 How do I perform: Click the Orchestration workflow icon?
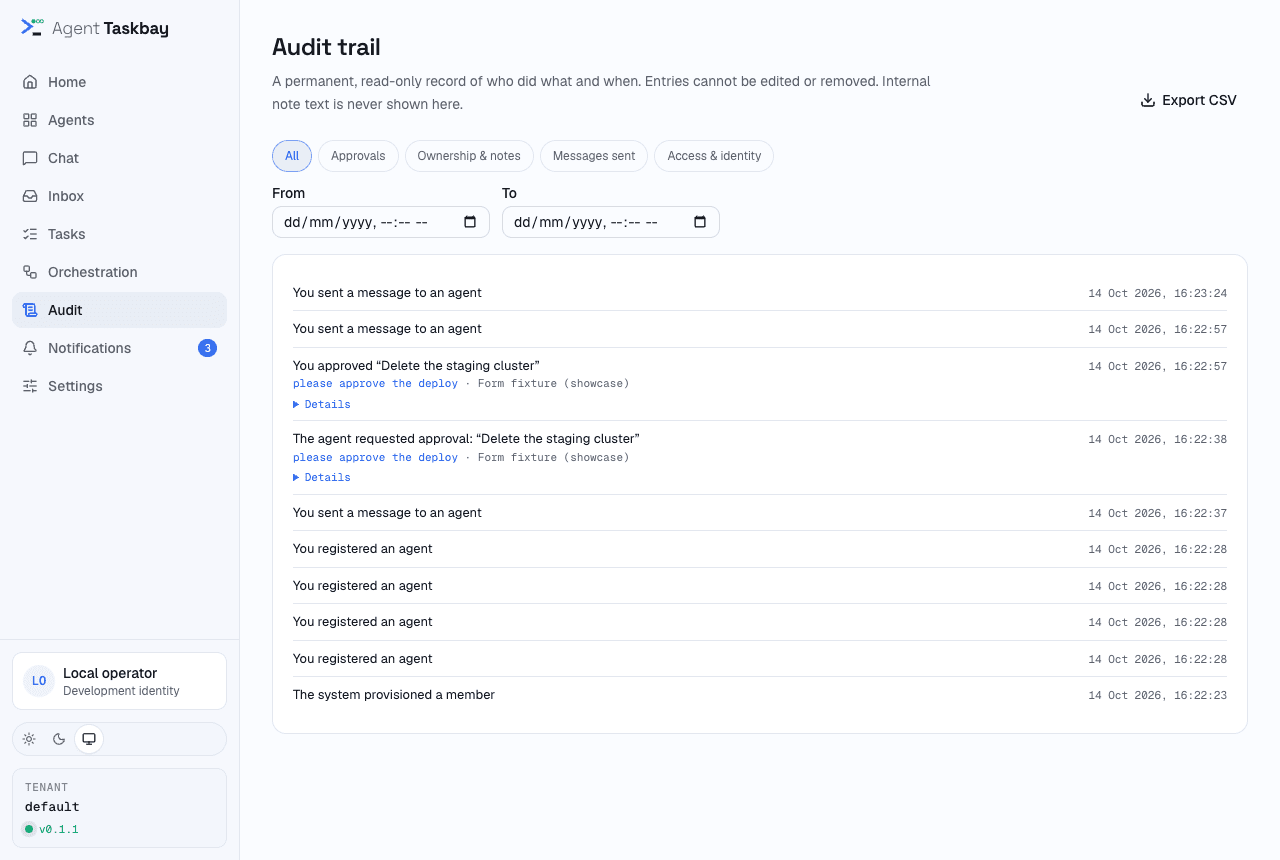(30, 272)
